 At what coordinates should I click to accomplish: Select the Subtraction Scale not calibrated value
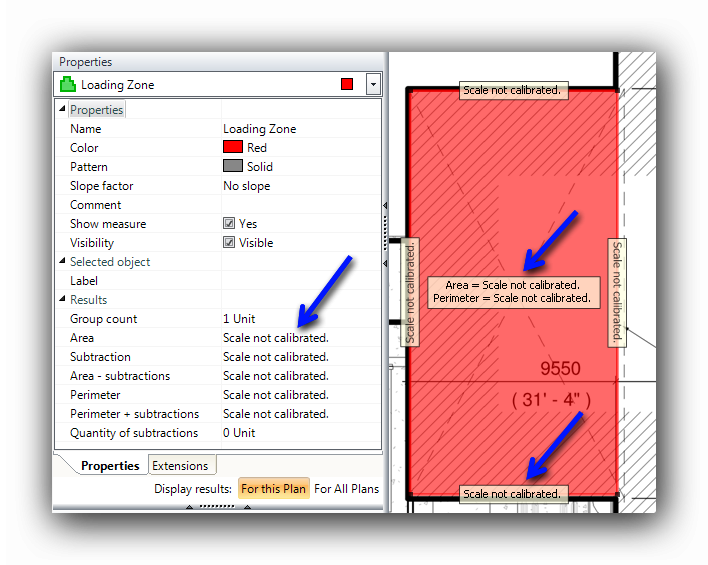301,356
